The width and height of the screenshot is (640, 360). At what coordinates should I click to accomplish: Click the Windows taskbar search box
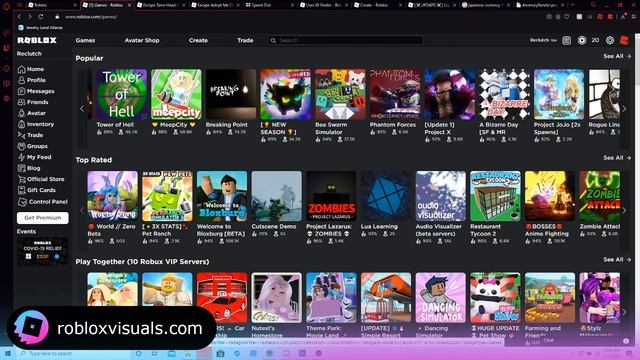76,353
